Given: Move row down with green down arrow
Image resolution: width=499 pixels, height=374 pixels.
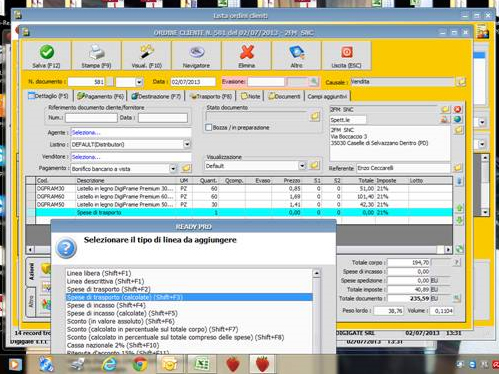Looking at the screenshot, I should tap(459, 220).
